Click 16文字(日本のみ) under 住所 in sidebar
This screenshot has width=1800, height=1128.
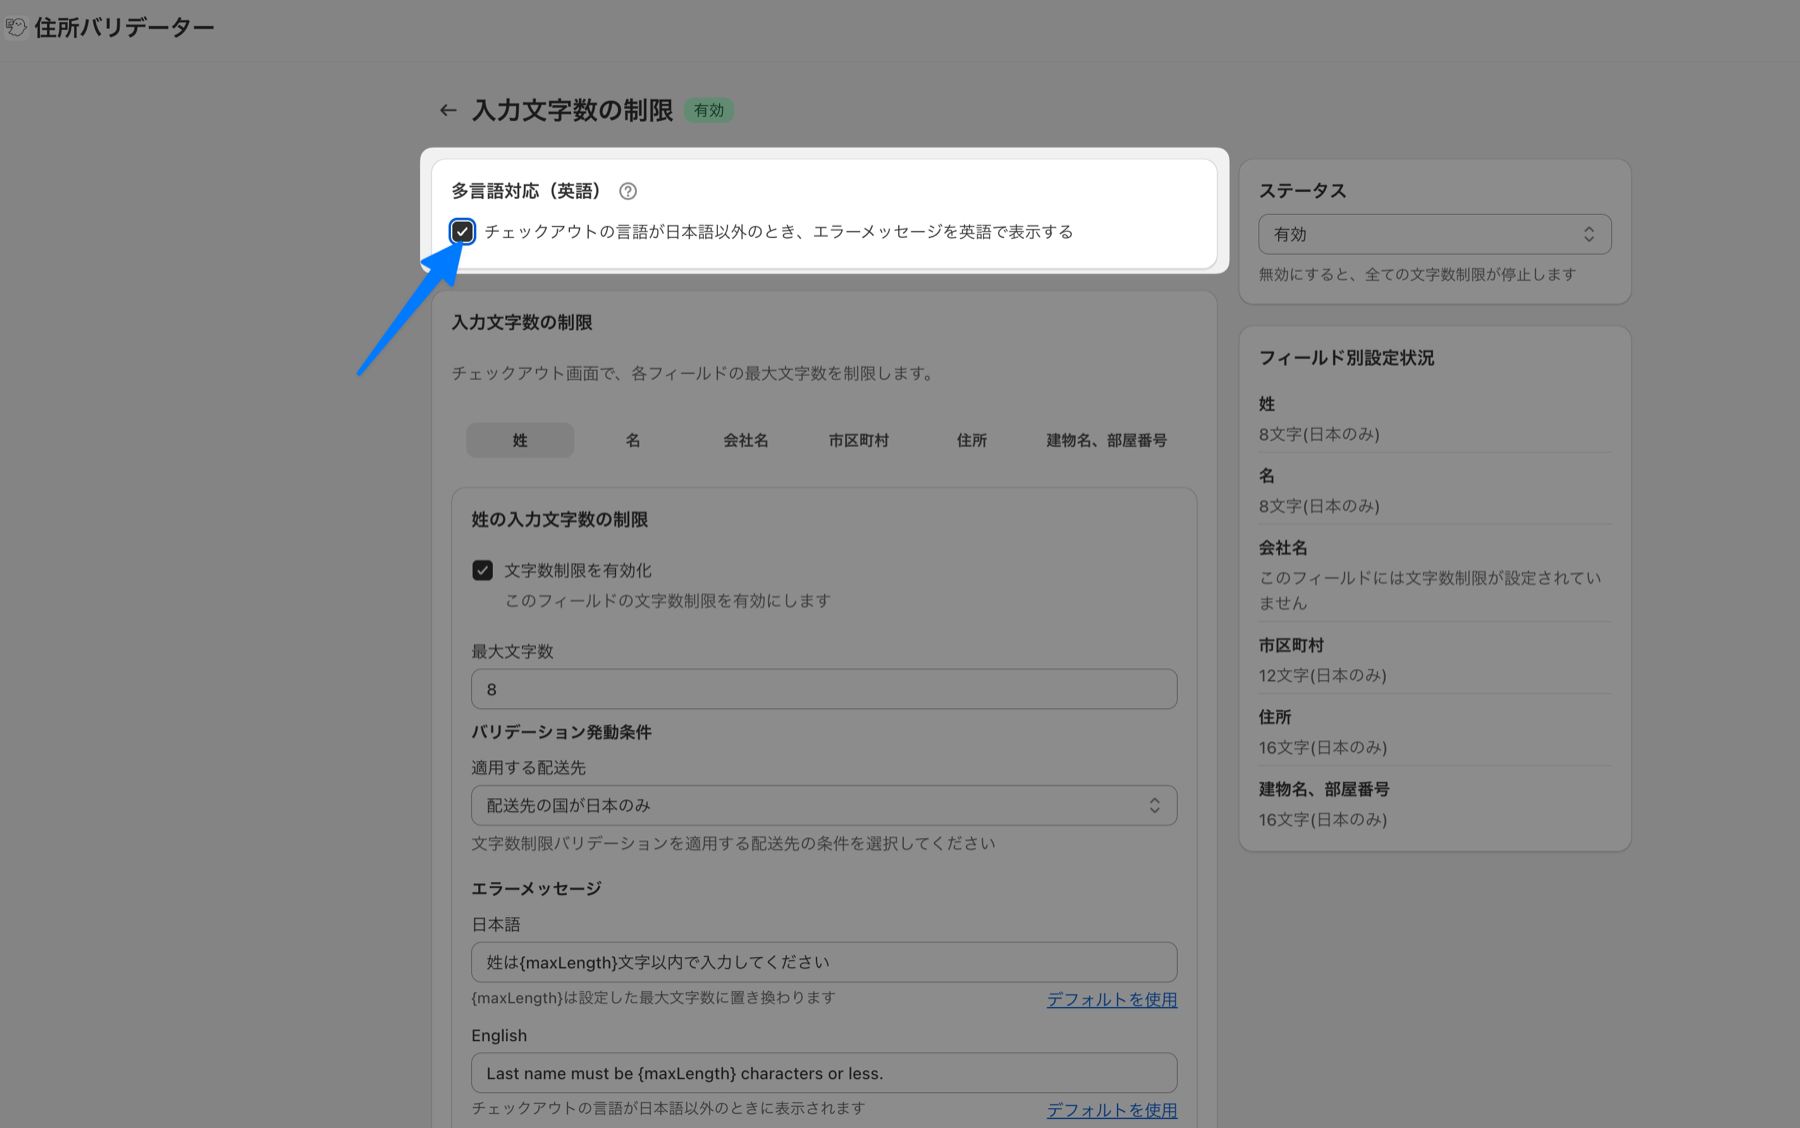point(1322,747)
